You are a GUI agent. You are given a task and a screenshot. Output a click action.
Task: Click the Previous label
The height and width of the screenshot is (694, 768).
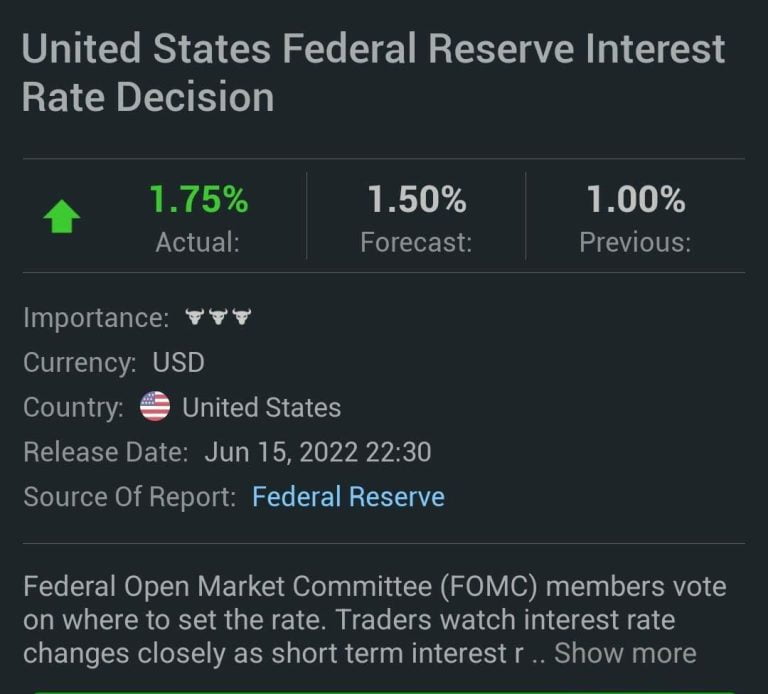point(635,243)
